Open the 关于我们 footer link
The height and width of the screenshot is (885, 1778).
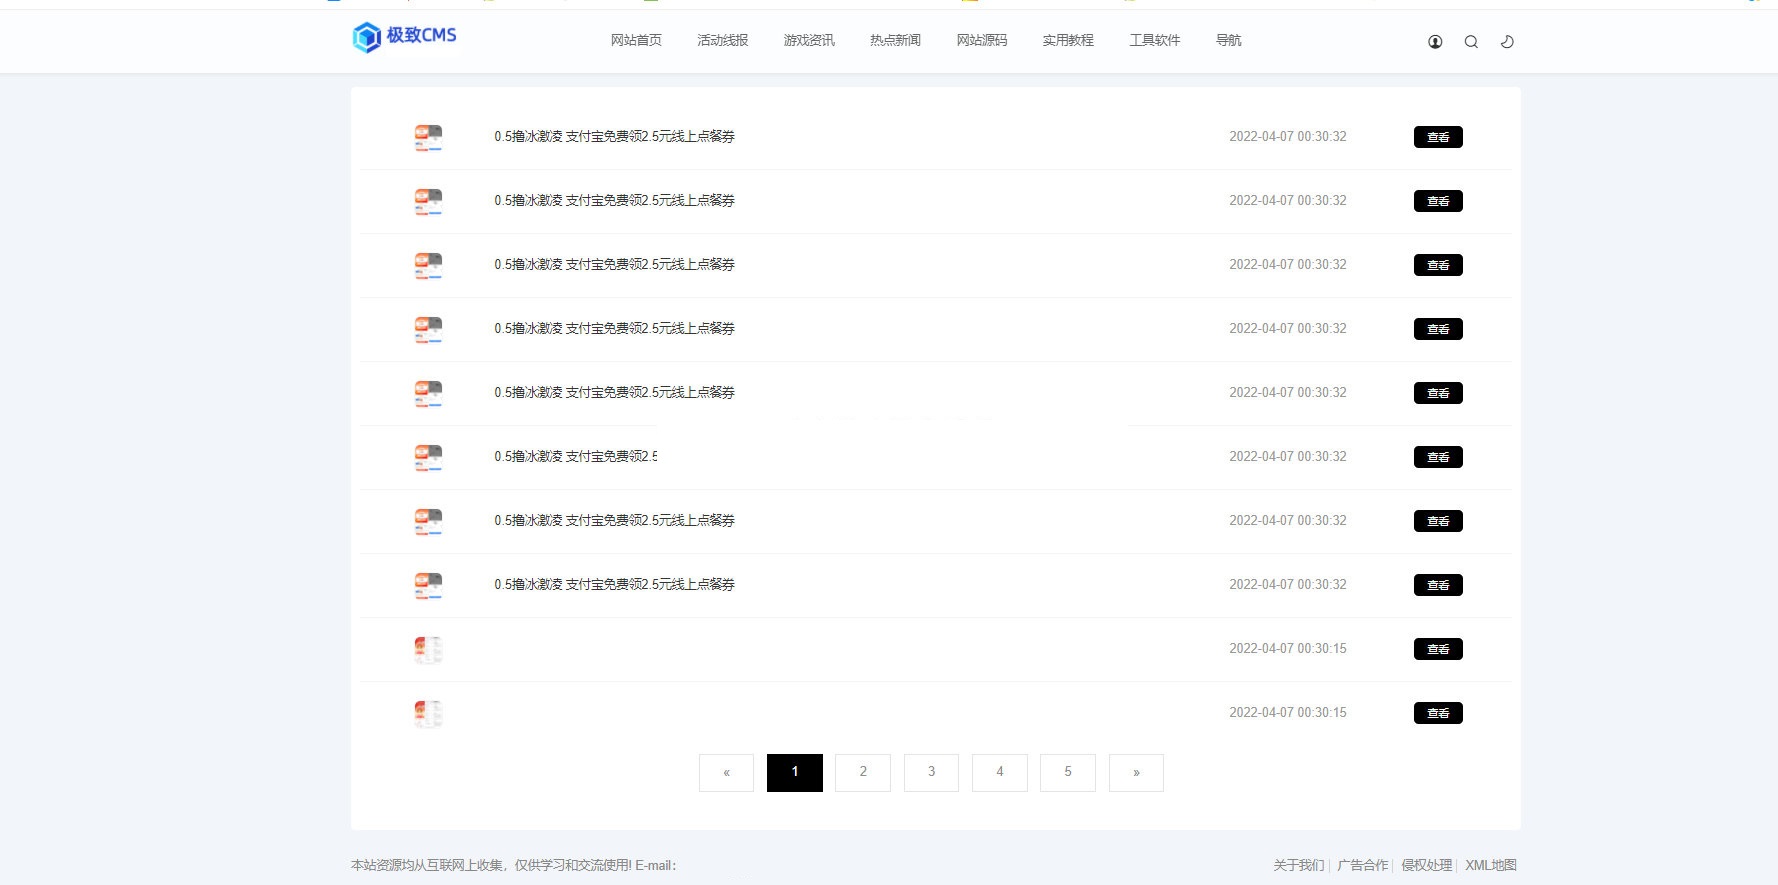(1298, 865)
